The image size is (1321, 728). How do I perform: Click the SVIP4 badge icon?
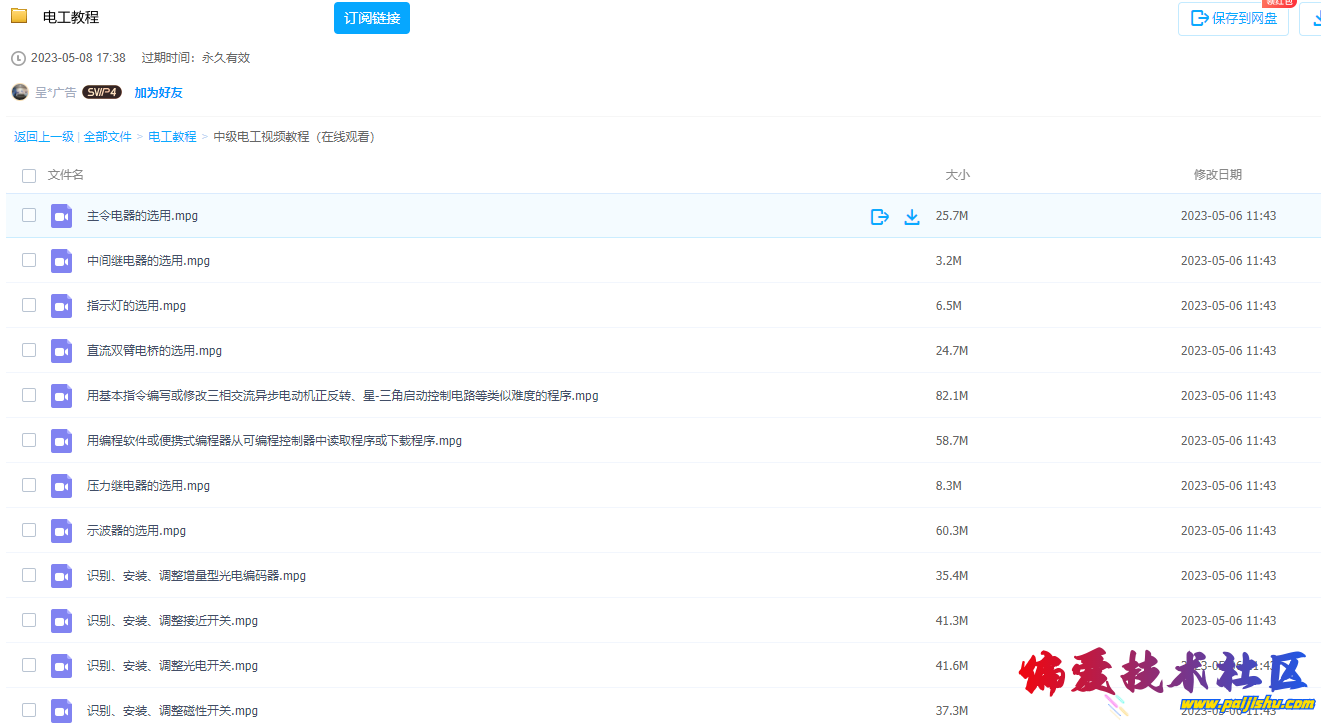click(101, 91)
